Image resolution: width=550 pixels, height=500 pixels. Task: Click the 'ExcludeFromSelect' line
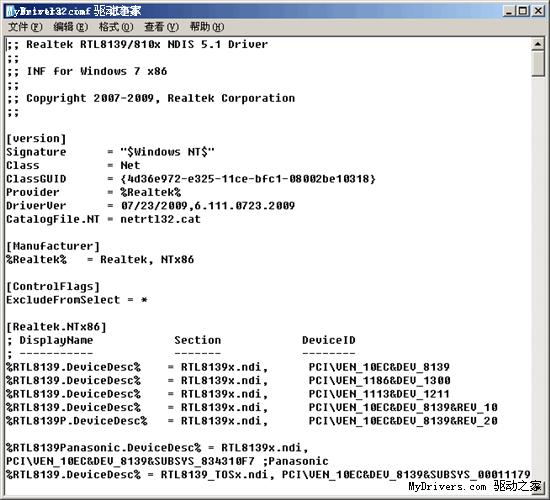coord(76,300)
